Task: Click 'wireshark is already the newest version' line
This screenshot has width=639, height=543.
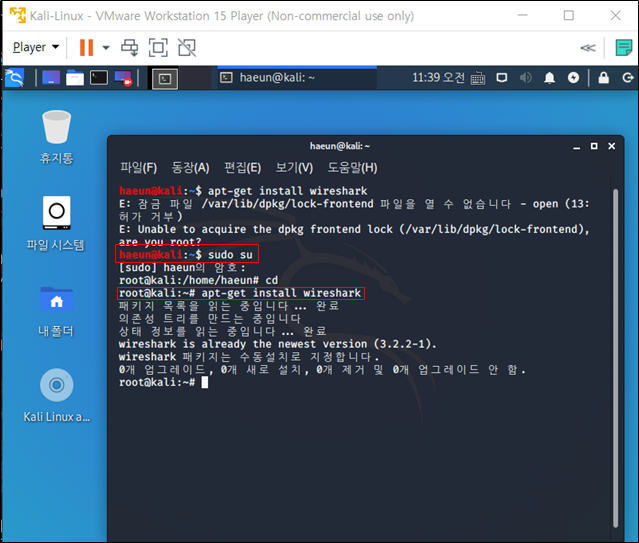Action: pyautogui.click(x=278, y=344)
